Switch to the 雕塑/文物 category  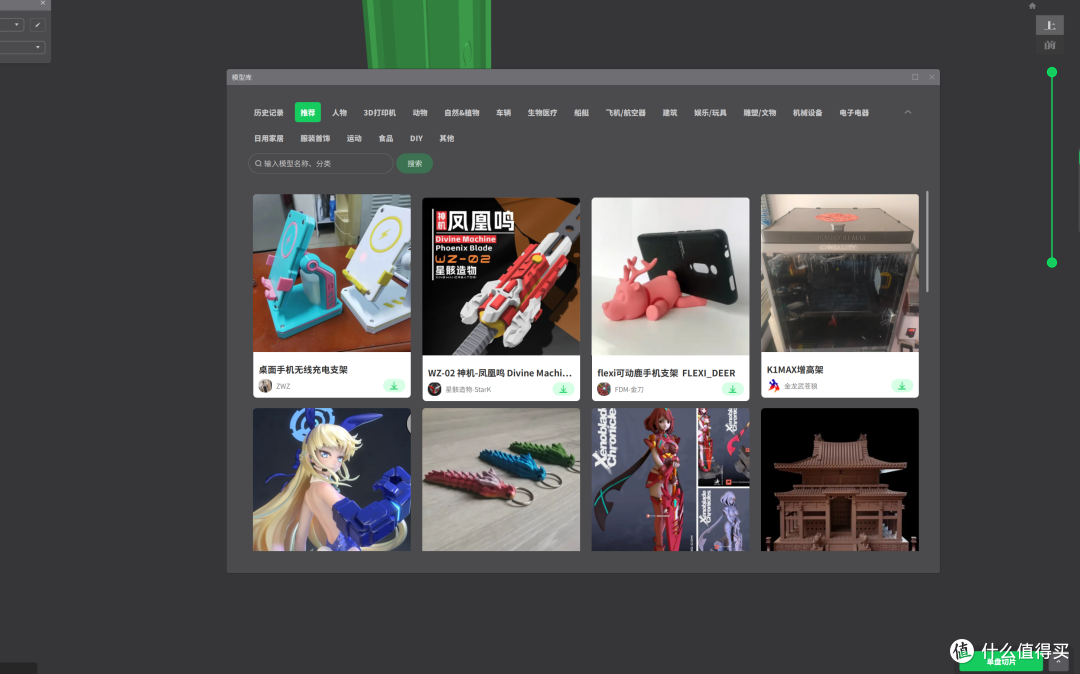(x=760, y=113)
